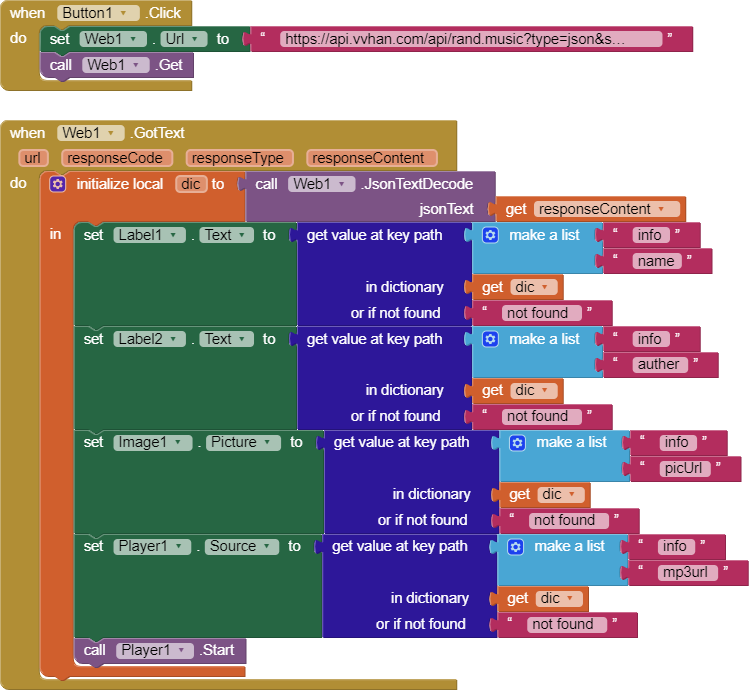
Task: Click the gear icon on initialize local block
Action: tap(58, 184)
